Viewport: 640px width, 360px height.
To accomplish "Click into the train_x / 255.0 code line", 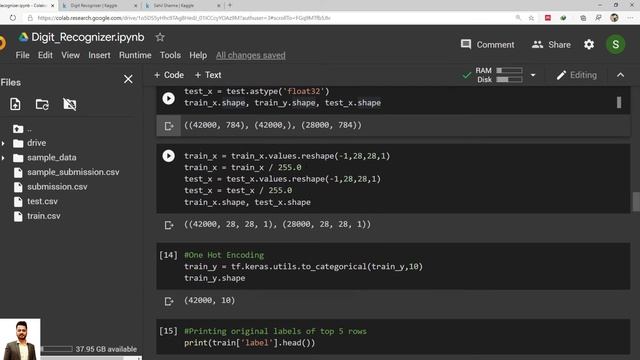I will (x=242, y=167).
